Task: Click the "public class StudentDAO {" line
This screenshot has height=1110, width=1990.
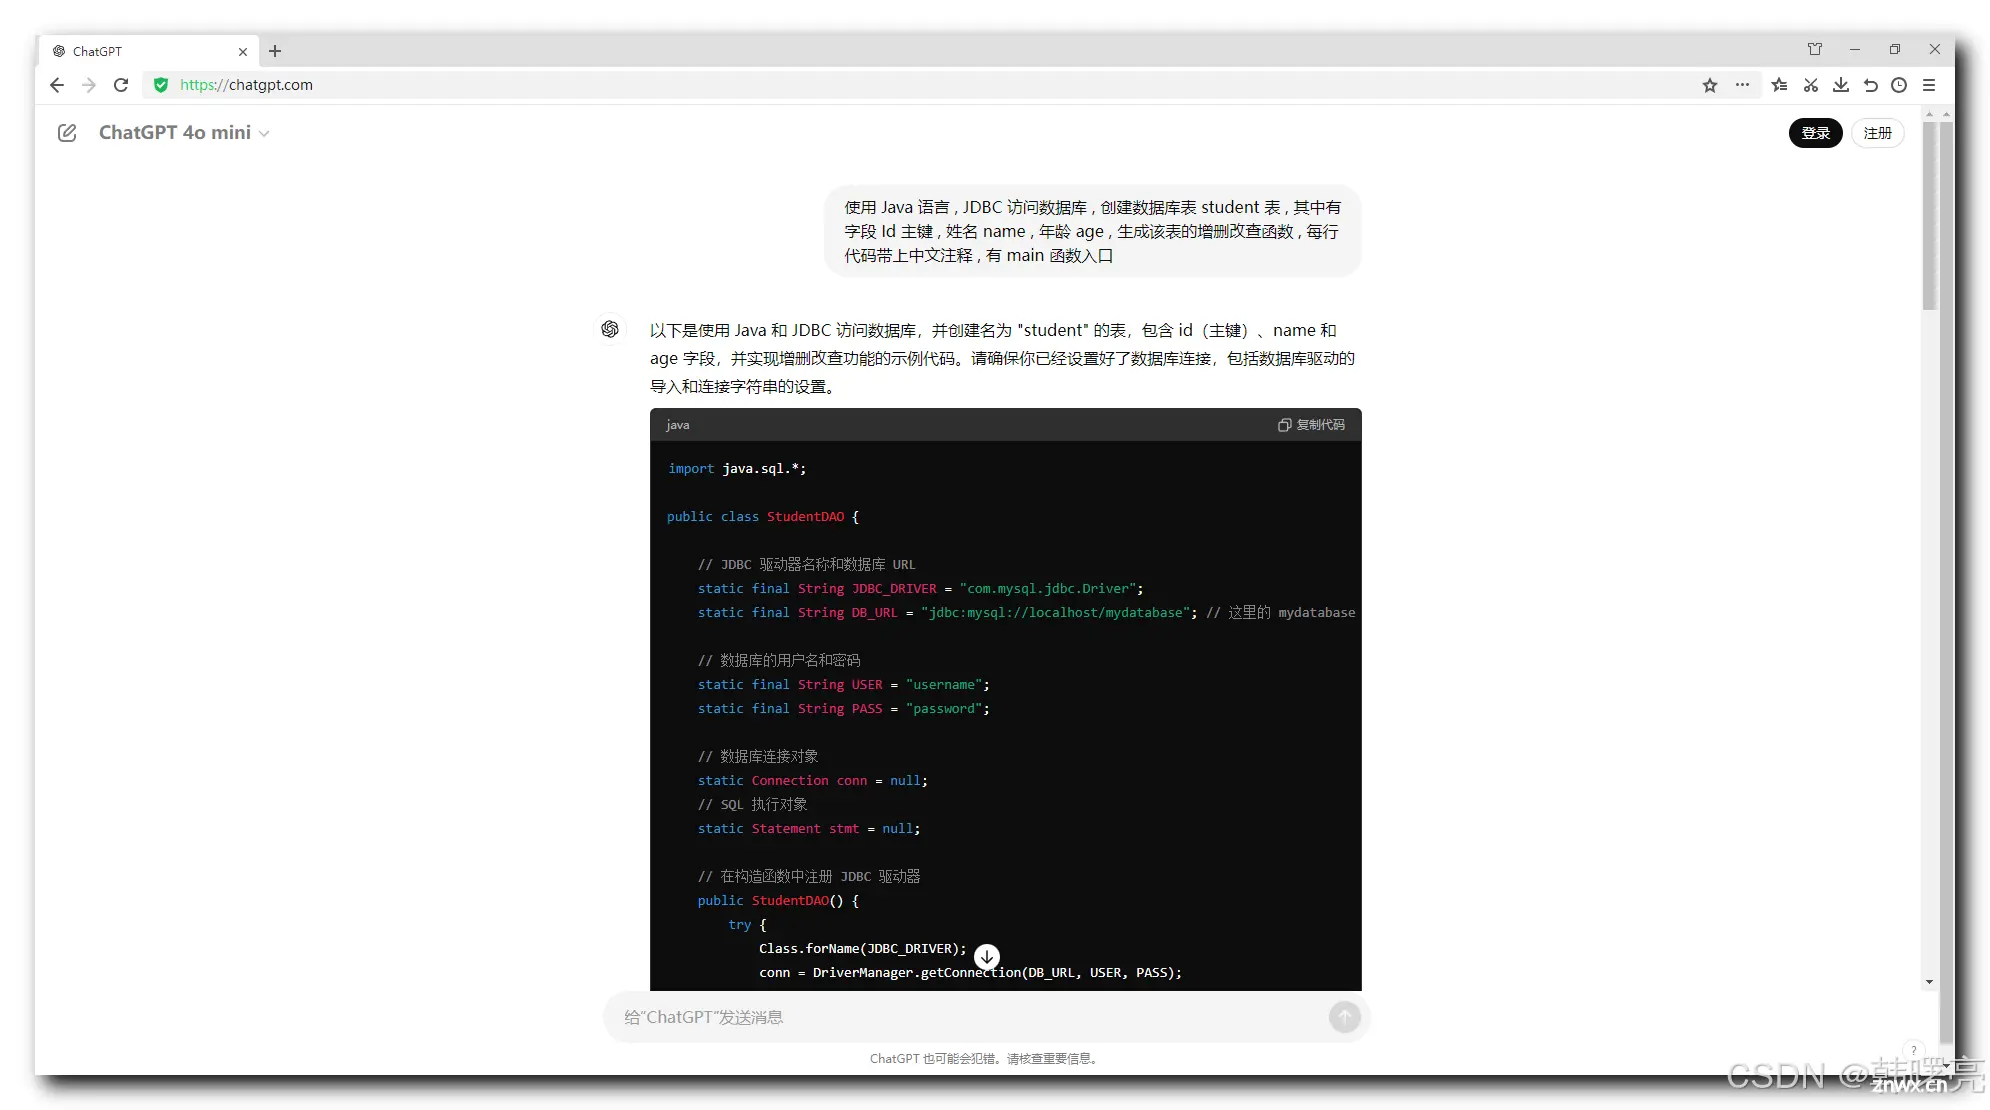Action: point(763,516)
